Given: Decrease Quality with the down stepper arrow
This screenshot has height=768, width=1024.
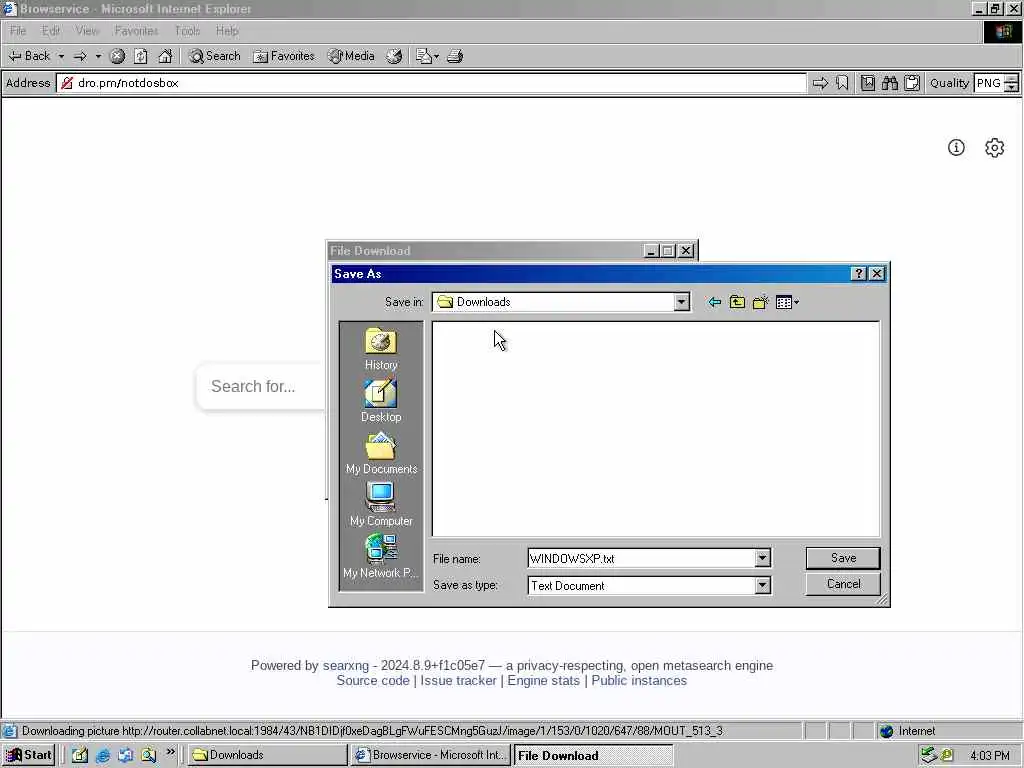Looking at the screenshot, I should click(x=1012, y=88).
